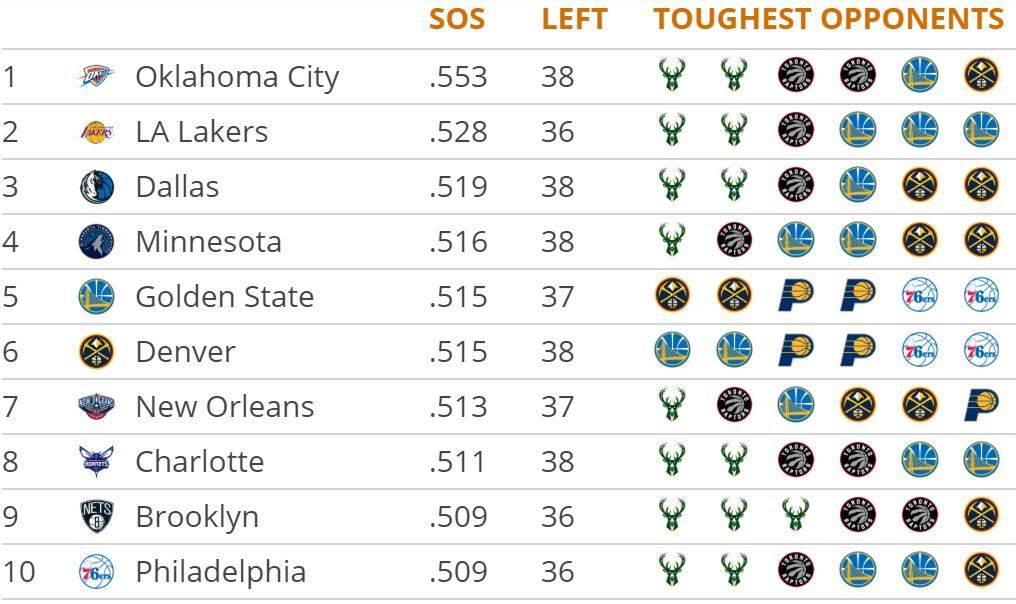Select the Nuggets logo in Brooklyn row
Screen dimensions: 1016x604
point(981,515)
